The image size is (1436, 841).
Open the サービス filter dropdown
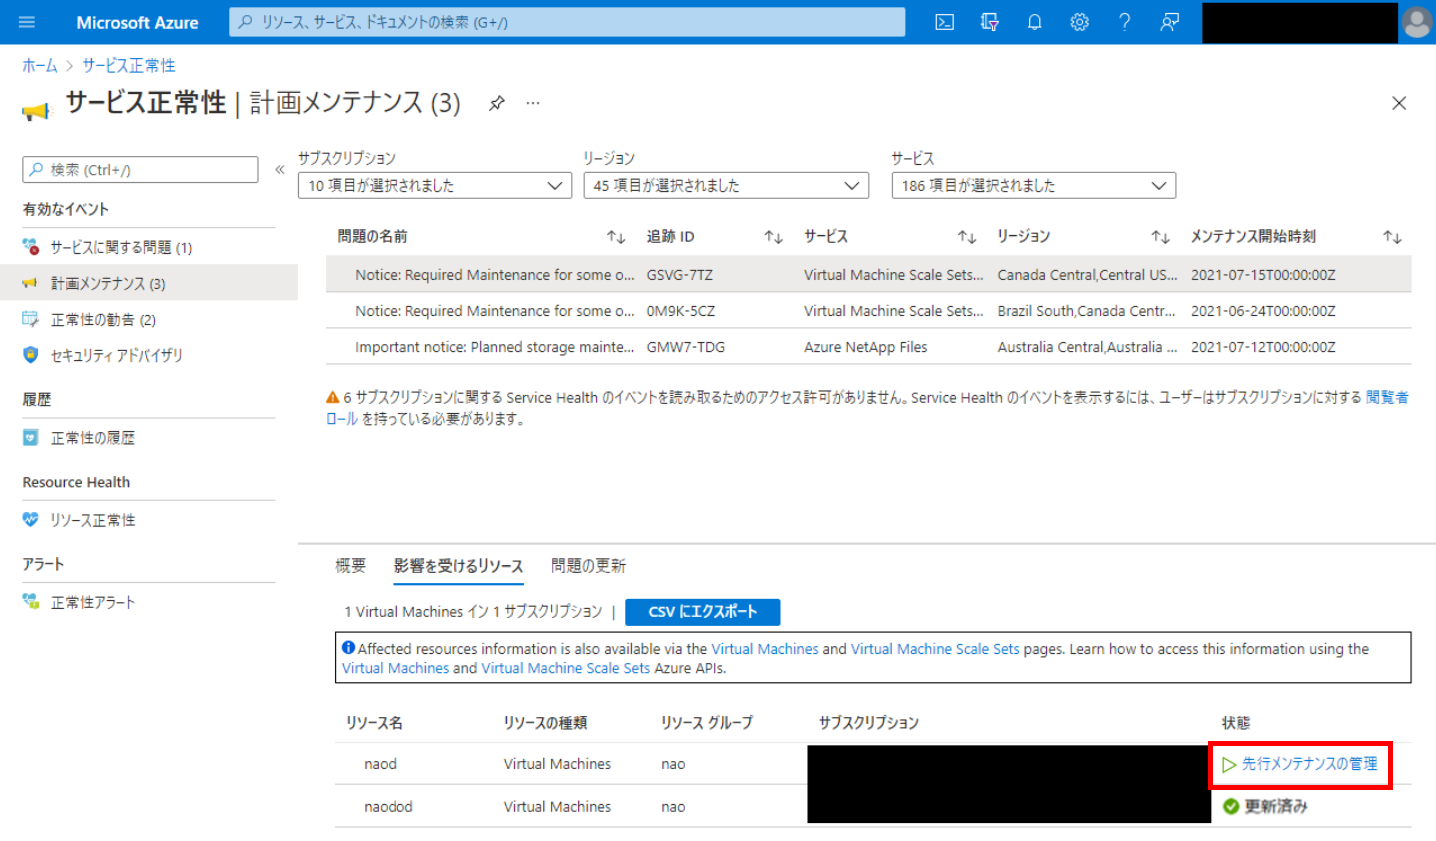1034,185
